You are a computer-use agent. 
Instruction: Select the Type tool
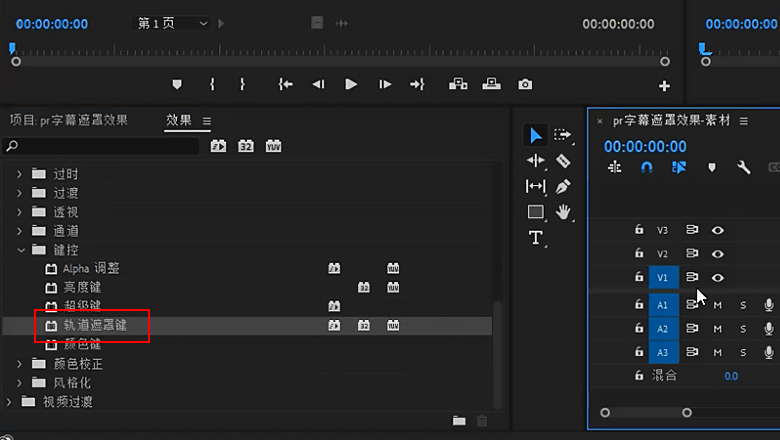click(535, 237)
